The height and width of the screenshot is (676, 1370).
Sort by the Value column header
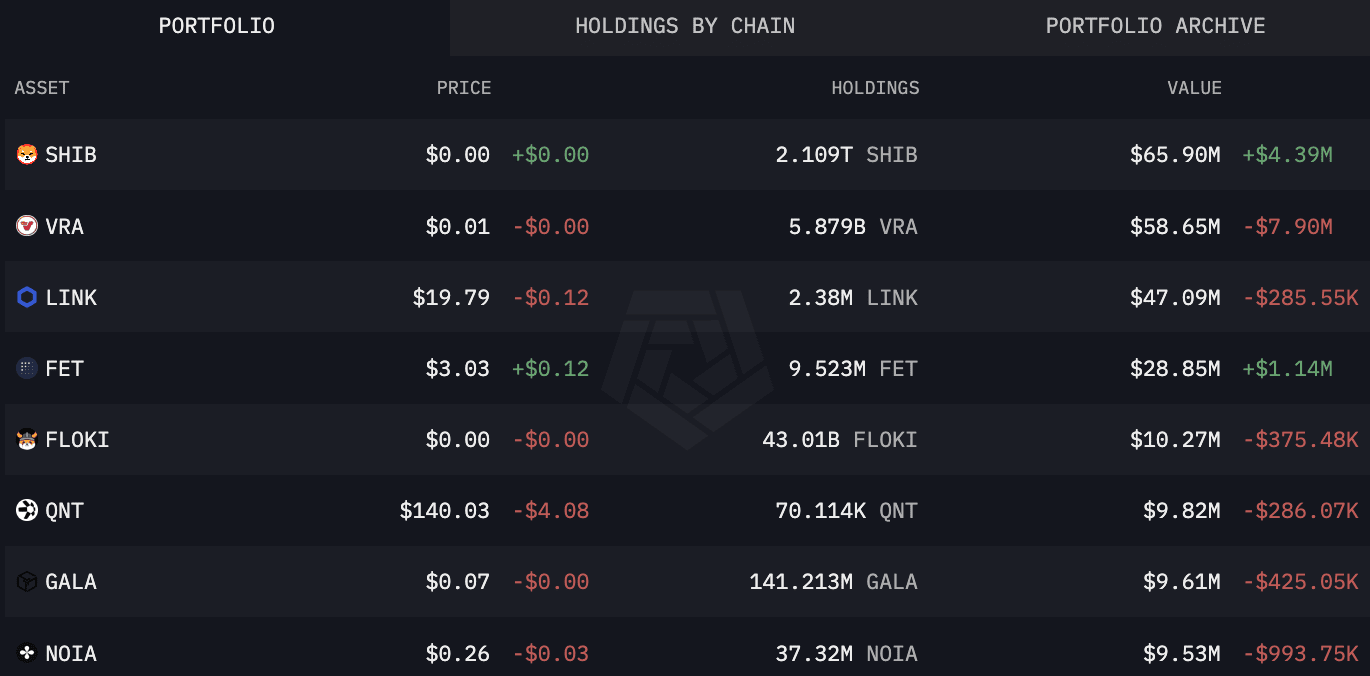[1194, 88]
